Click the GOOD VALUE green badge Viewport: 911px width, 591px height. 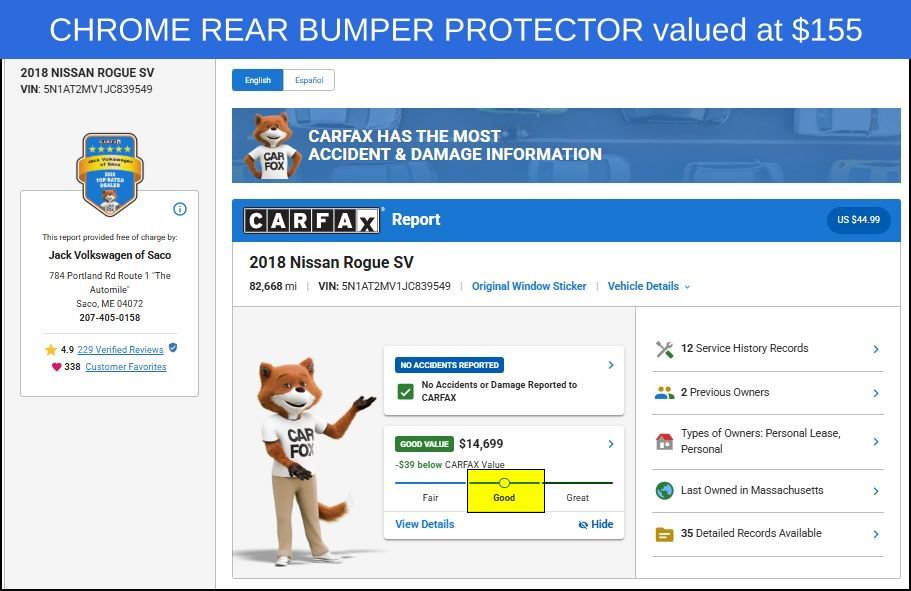coord(424,444)
